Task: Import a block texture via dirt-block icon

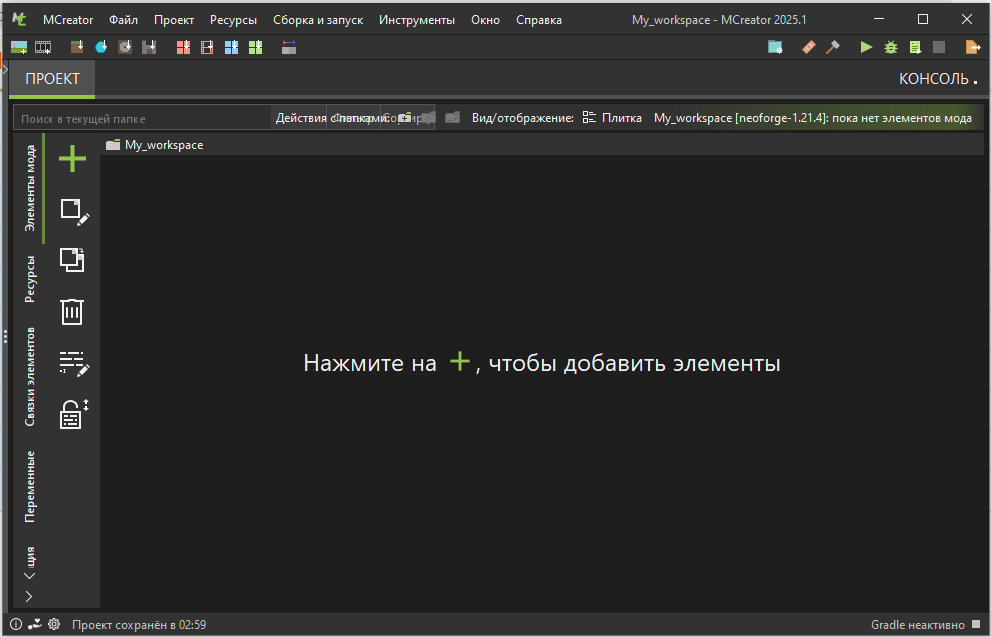Action: click(77, 47)
